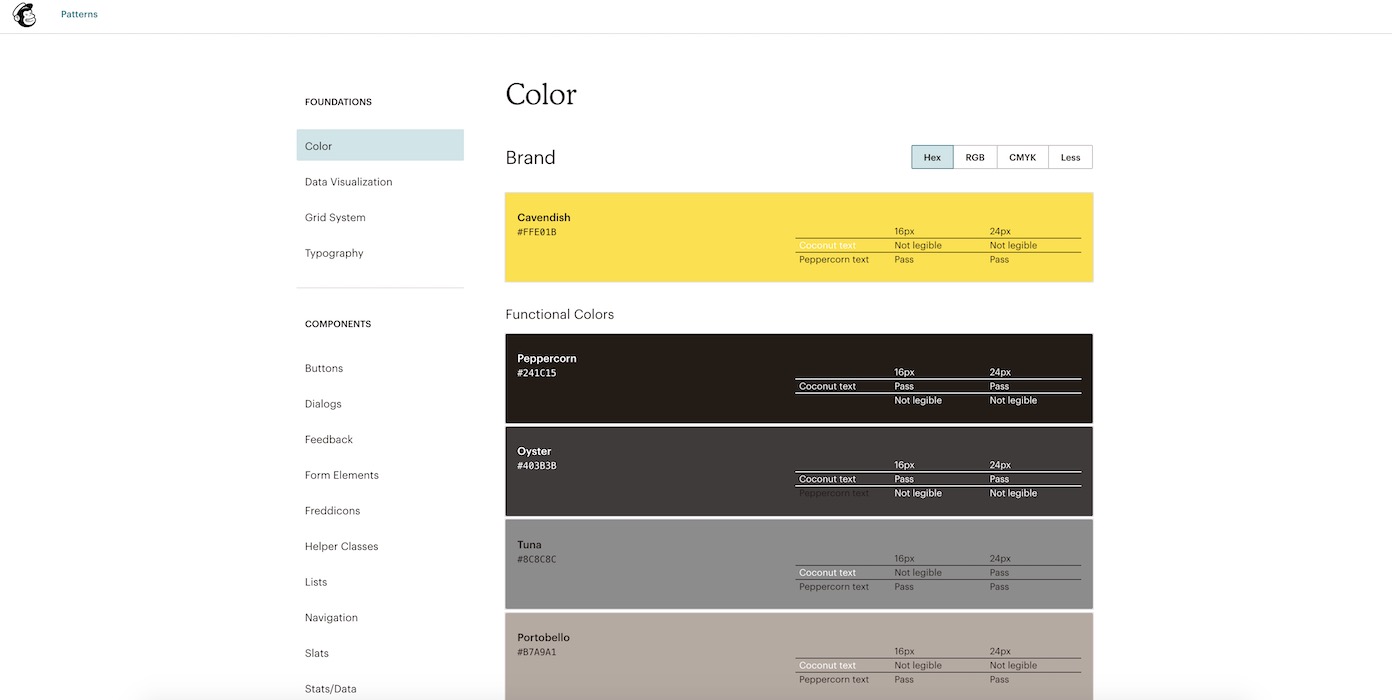Click Coconut text row in Peppercorn table
The width and height of the screenshot is (1392, 700).
(x=938, y=386)
